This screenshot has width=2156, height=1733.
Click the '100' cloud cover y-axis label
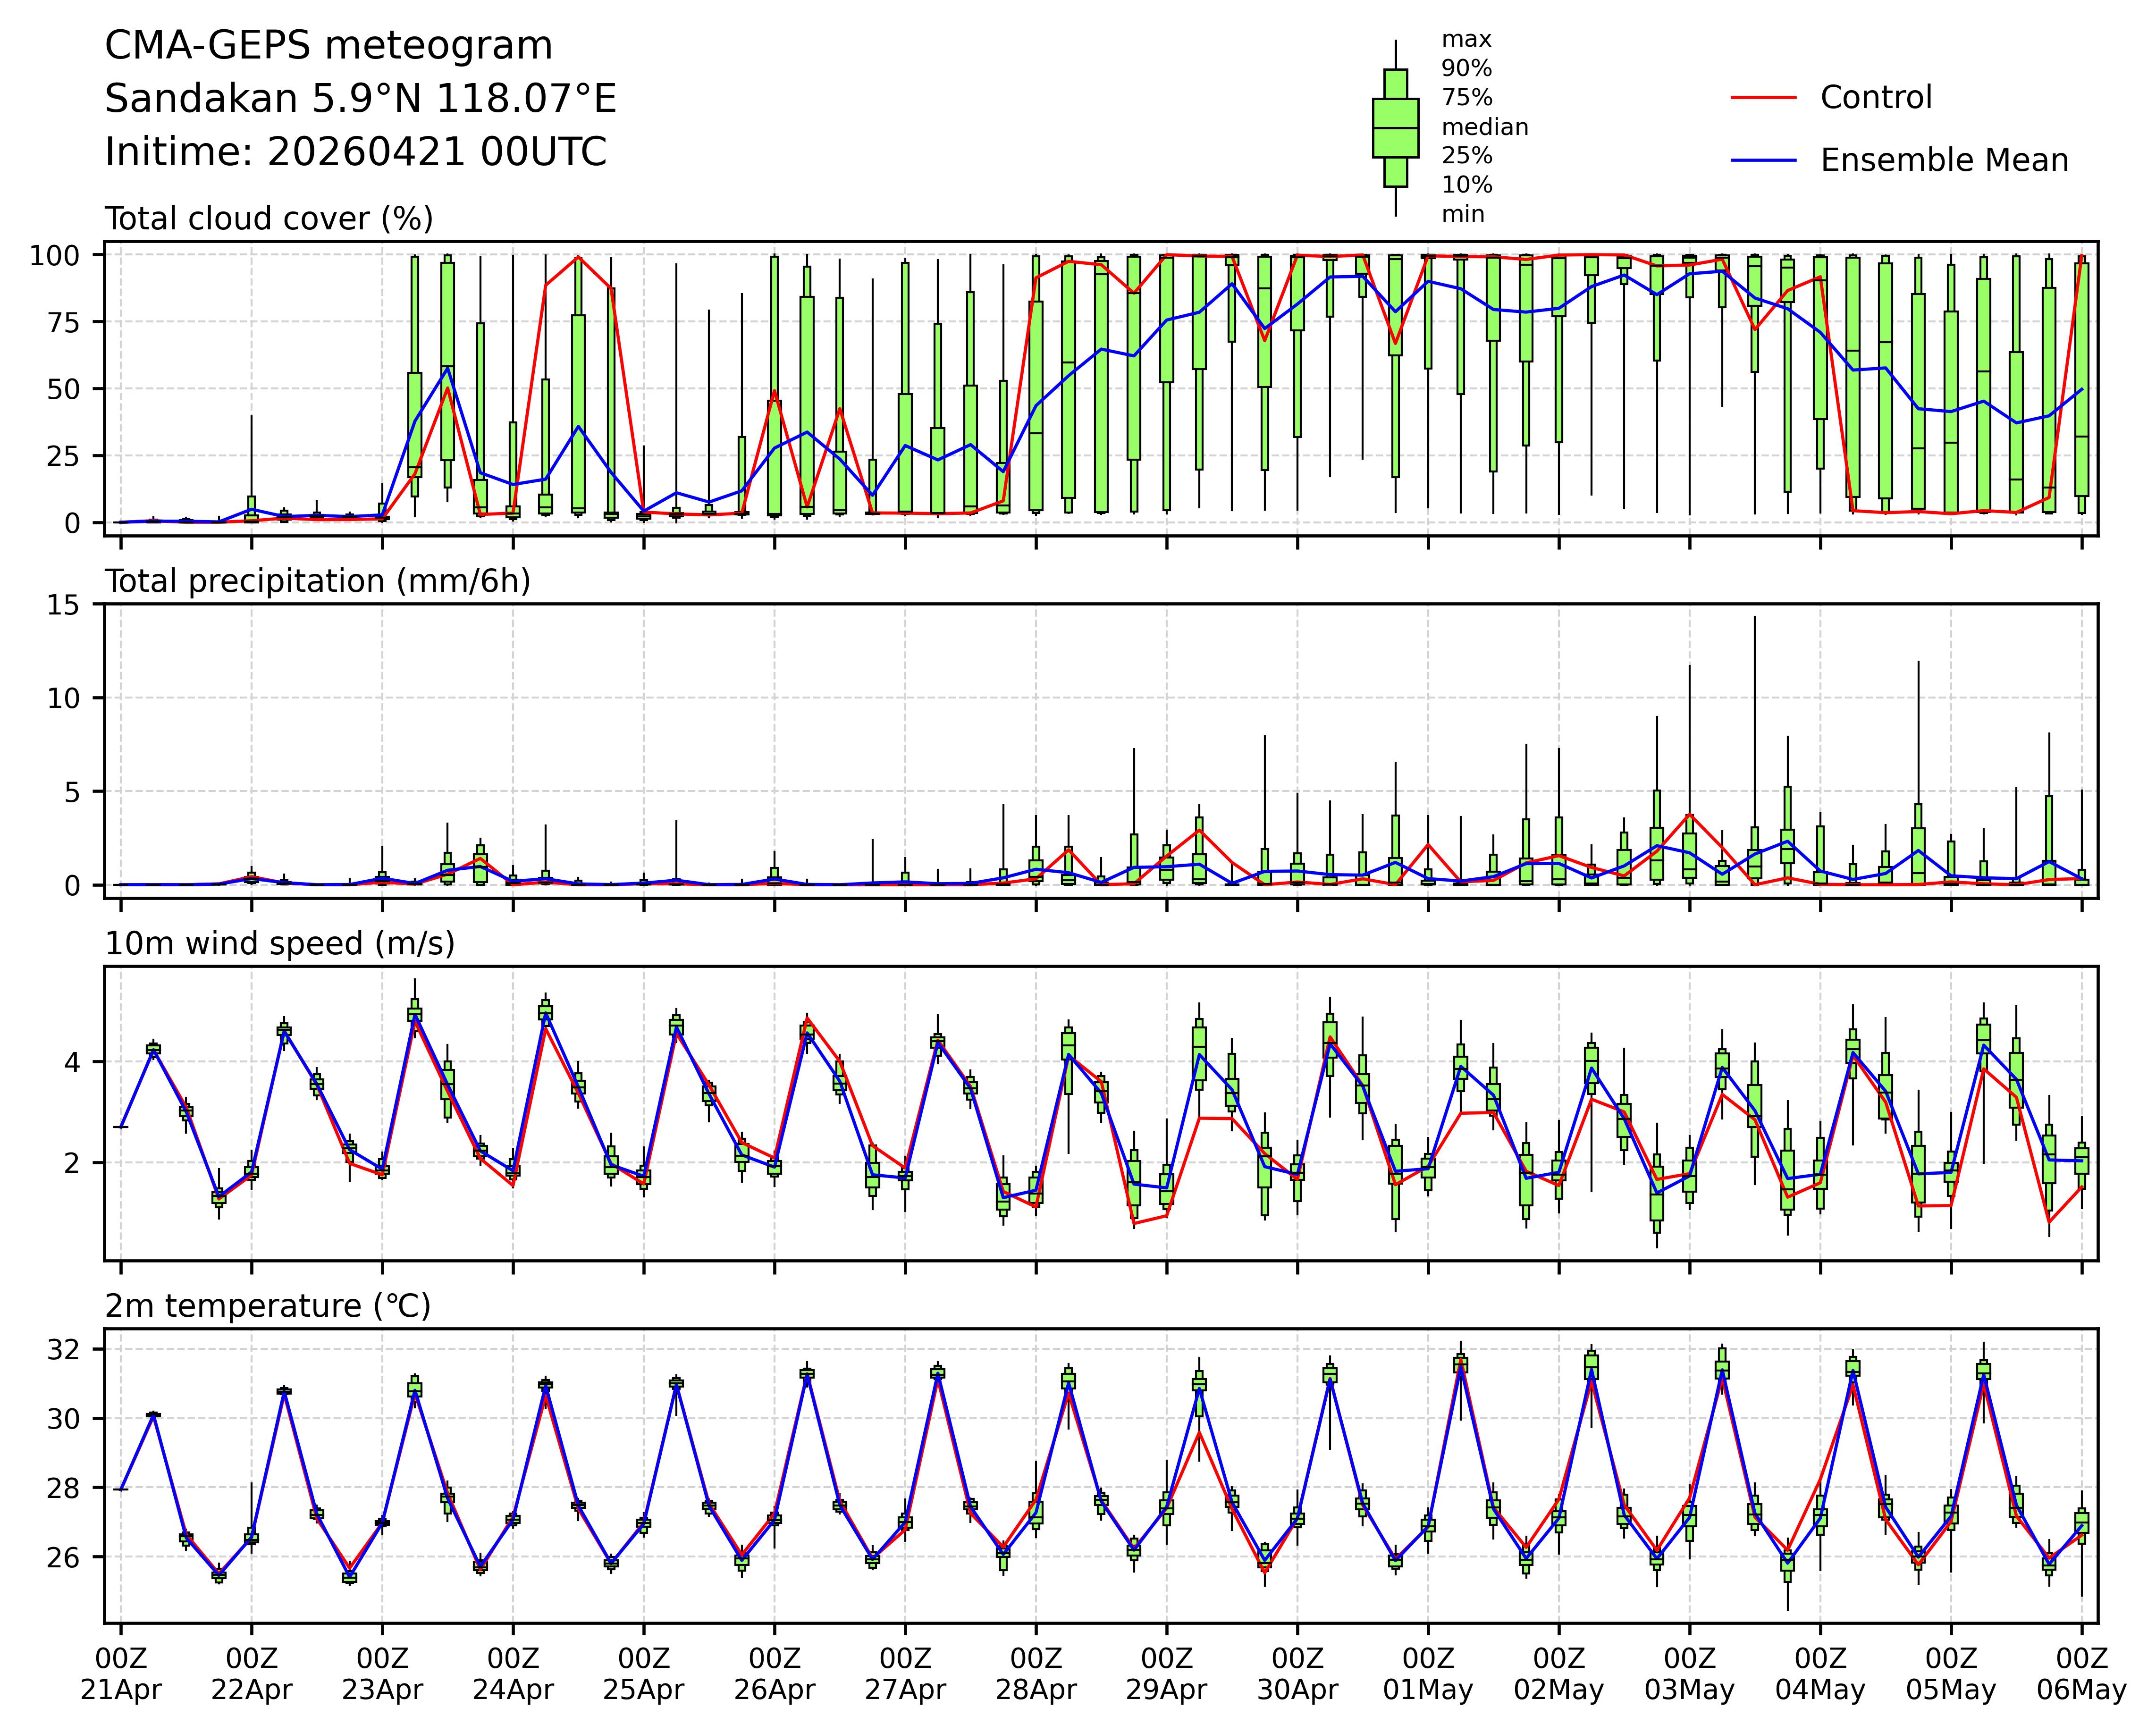click(55, 255)
